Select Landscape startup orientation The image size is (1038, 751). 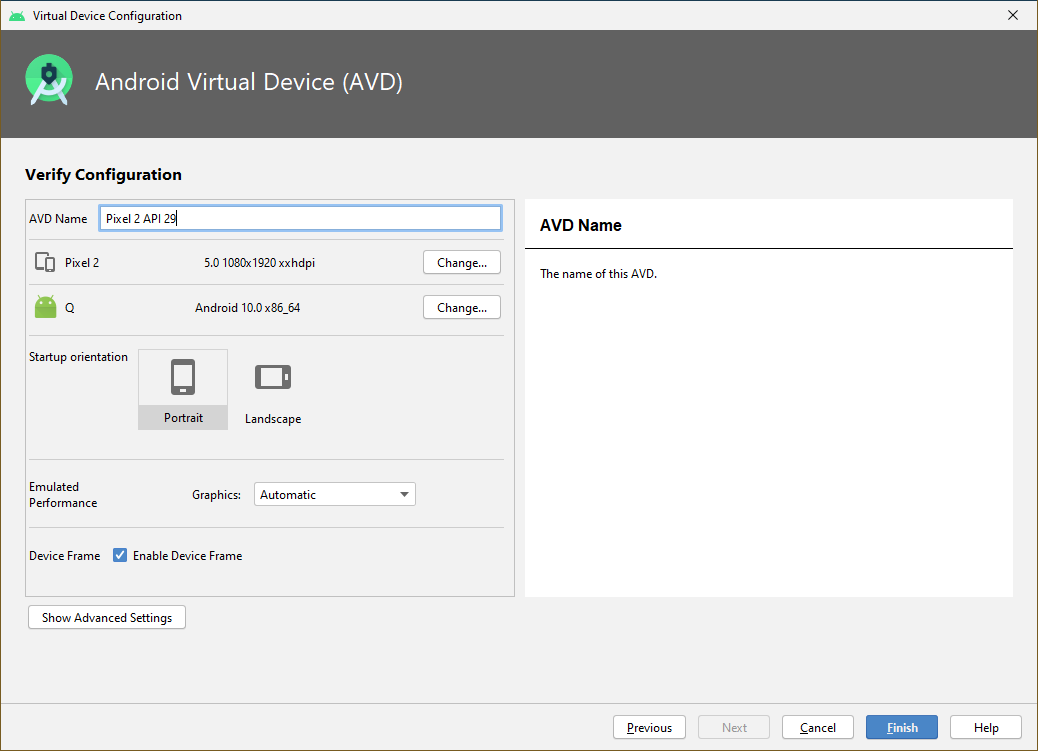(273, 391)
